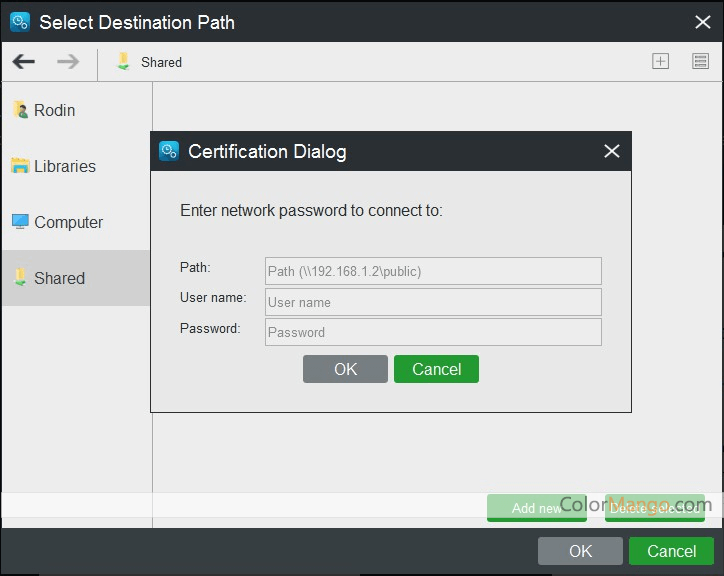724x576 pixels.
Task: Click the Path input field
Action: click(x=433, y=271)
